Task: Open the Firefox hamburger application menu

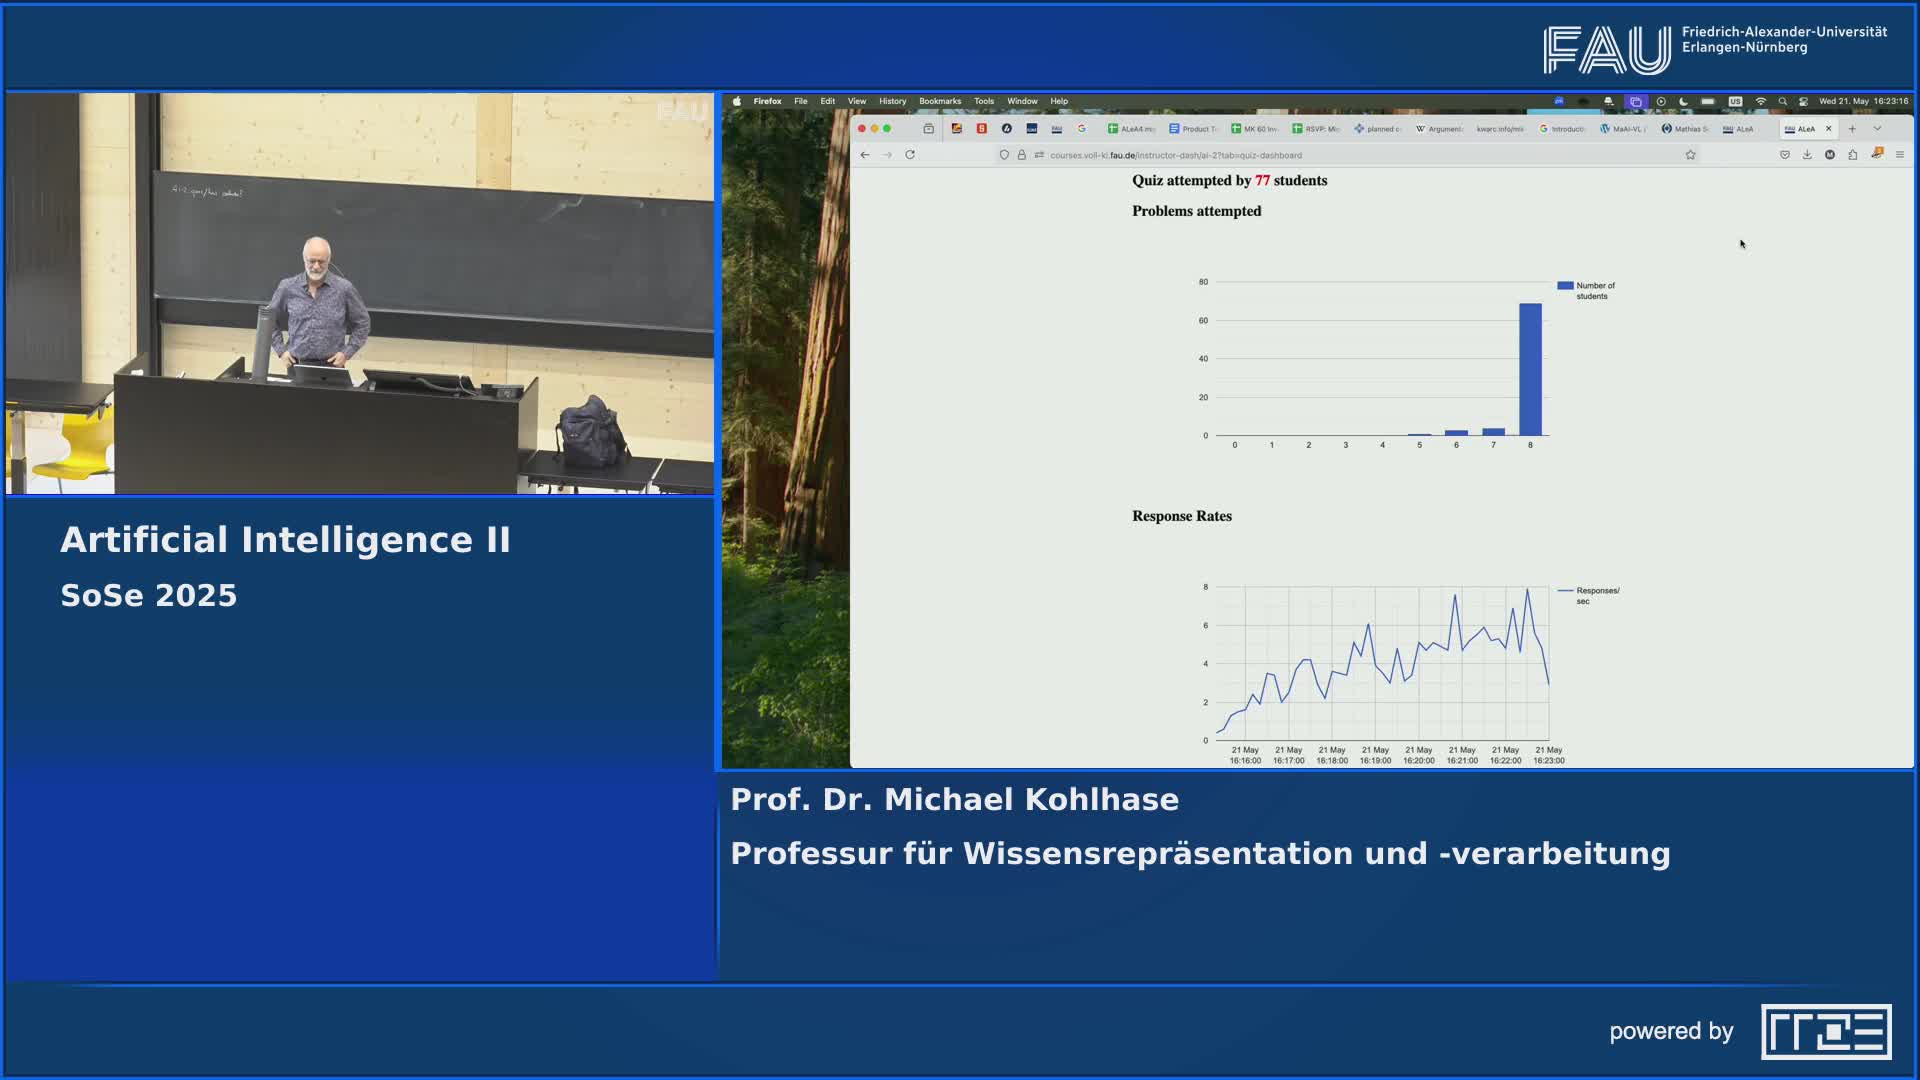Action: (x=1900, y=155)
